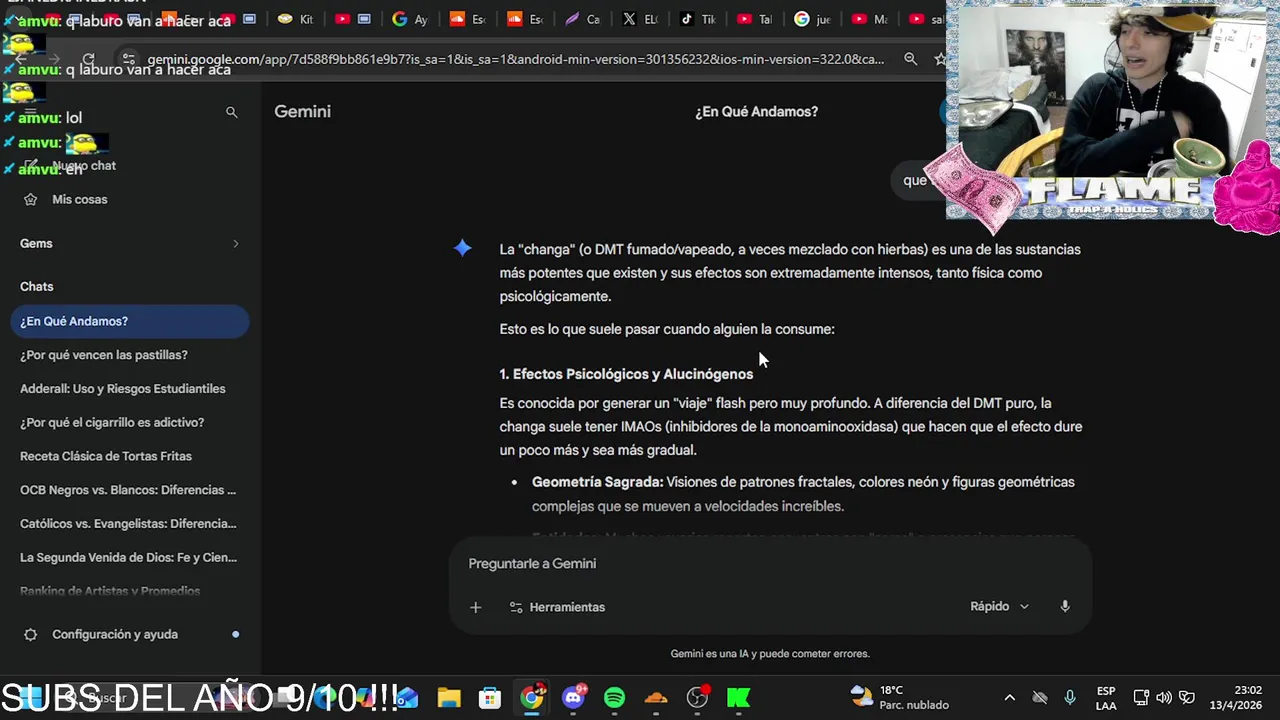Open Discord from the taskbar
This screenshot has height=720, width=1280.
(574, 698)
